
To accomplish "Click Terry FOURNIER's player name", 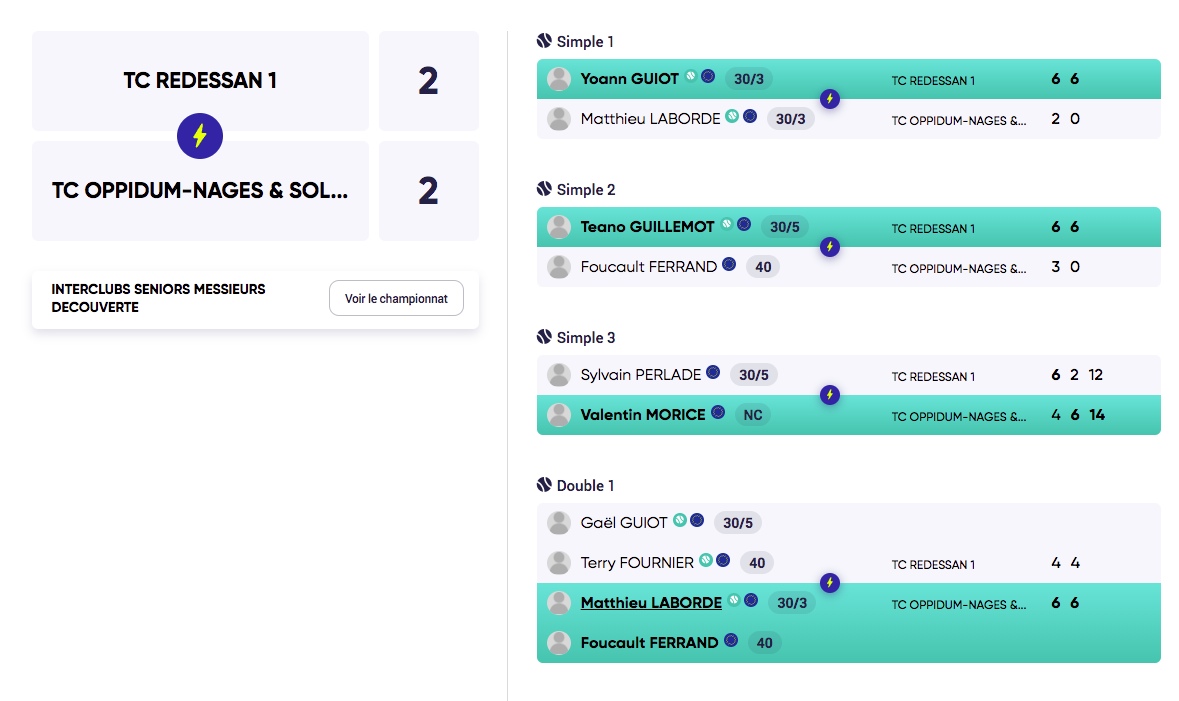I will (637, 563).
